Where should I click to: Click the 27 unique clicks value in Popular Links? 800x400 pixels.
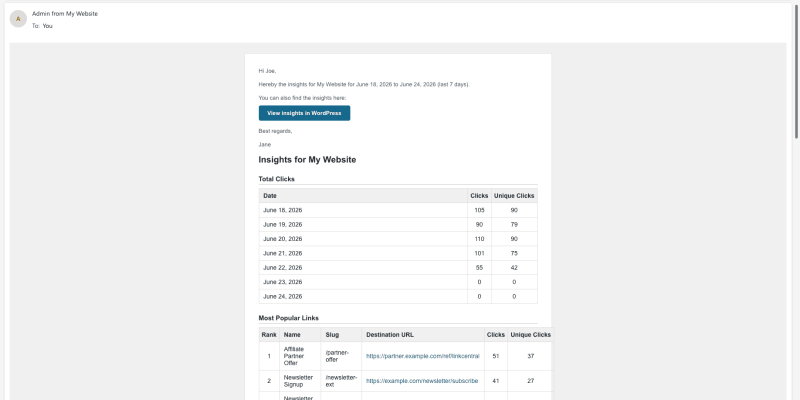(x=531, y=381)
